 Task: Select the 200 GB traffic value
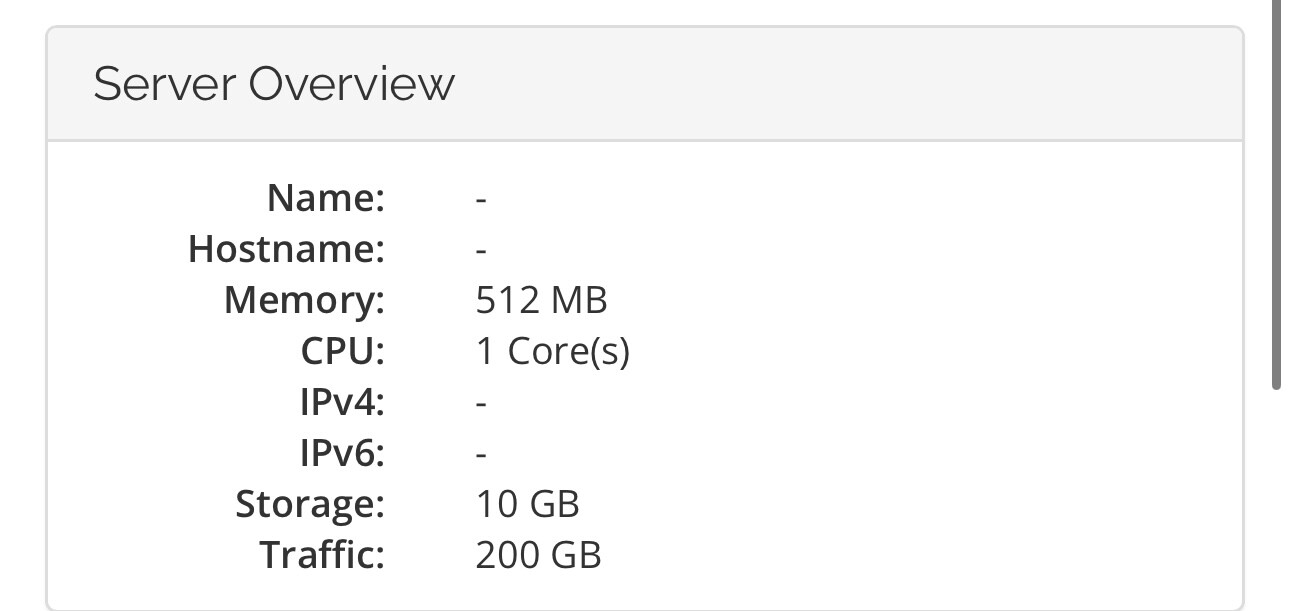pyautogui.click(x=538, y=555)
